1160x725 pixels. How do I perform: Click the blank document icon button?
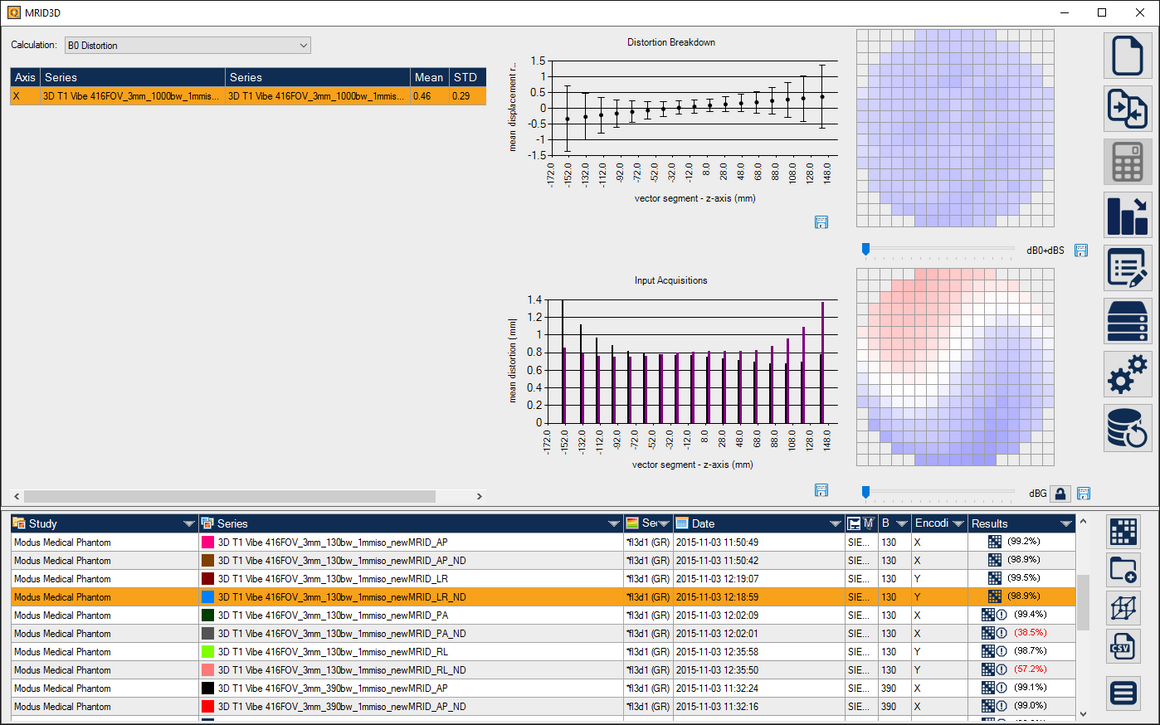pyautogui.click(x=1127, y=55)
